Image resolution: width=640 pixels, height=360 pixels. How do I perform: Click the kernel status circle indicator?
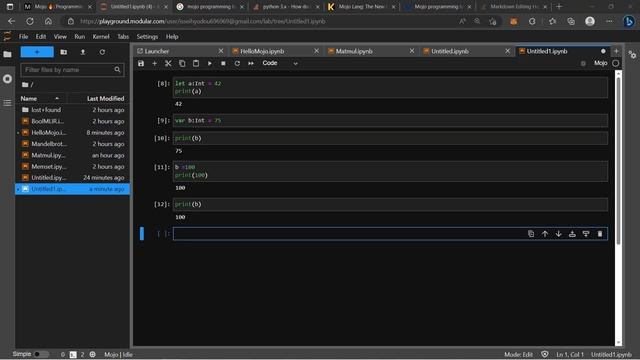coord(616,63)
